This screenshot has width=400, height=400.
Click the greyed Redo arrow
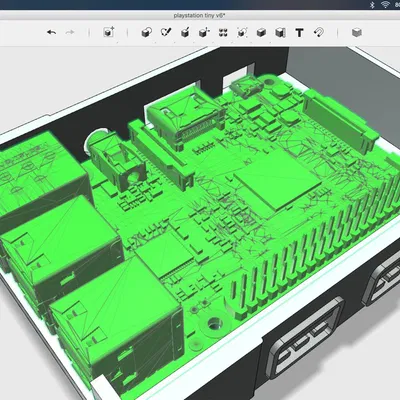coord(70,32)
